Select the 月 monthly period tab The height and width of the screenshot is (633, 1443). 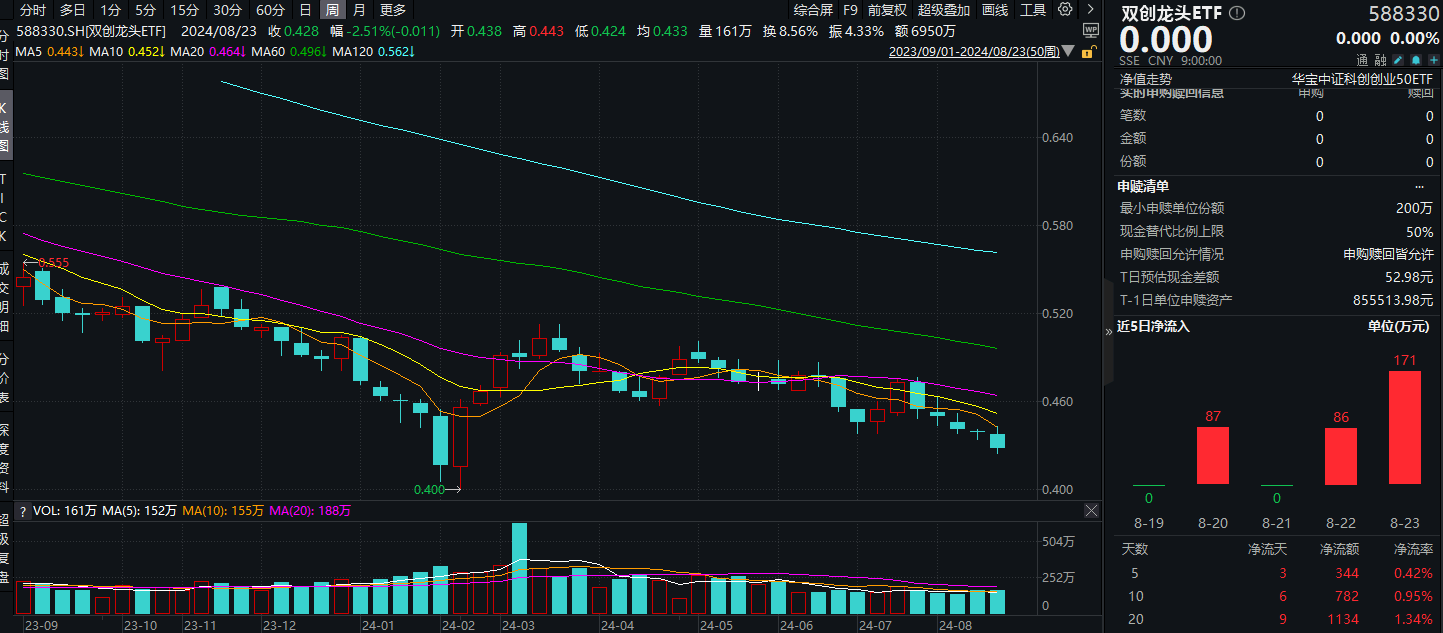(358, 10)
